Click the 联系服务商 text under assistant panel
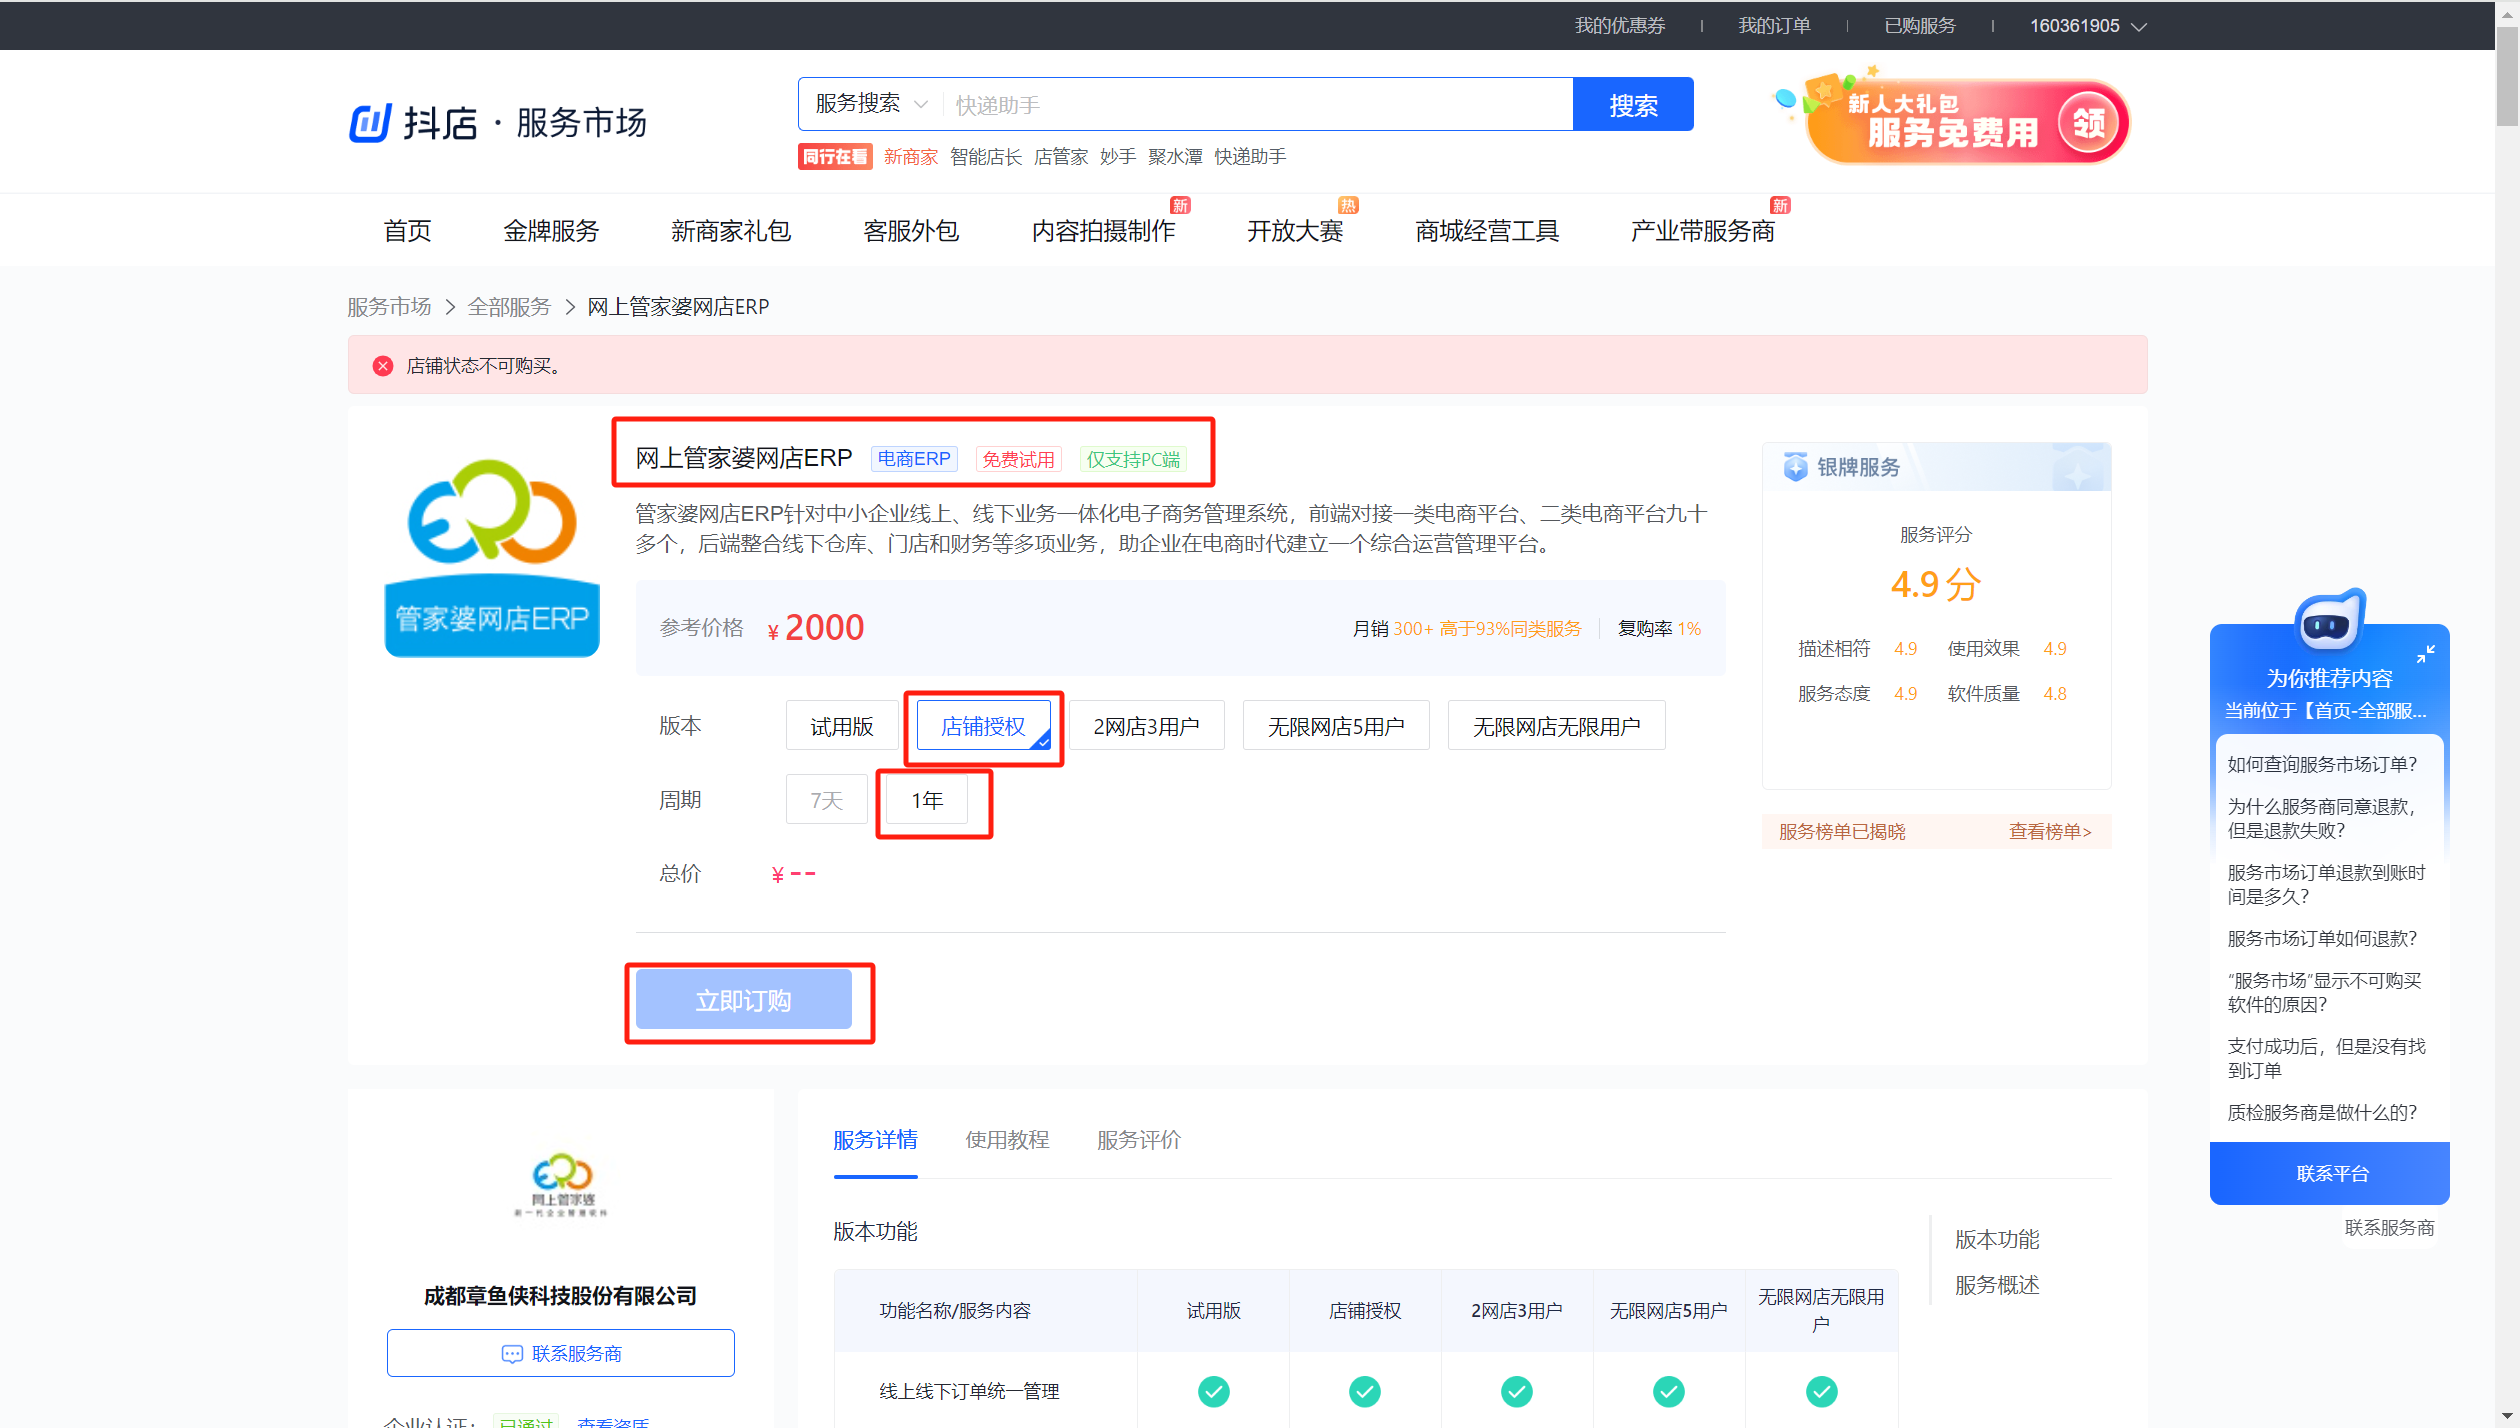The width and height of the screenshot is (2520, 1428). 2389,1228
